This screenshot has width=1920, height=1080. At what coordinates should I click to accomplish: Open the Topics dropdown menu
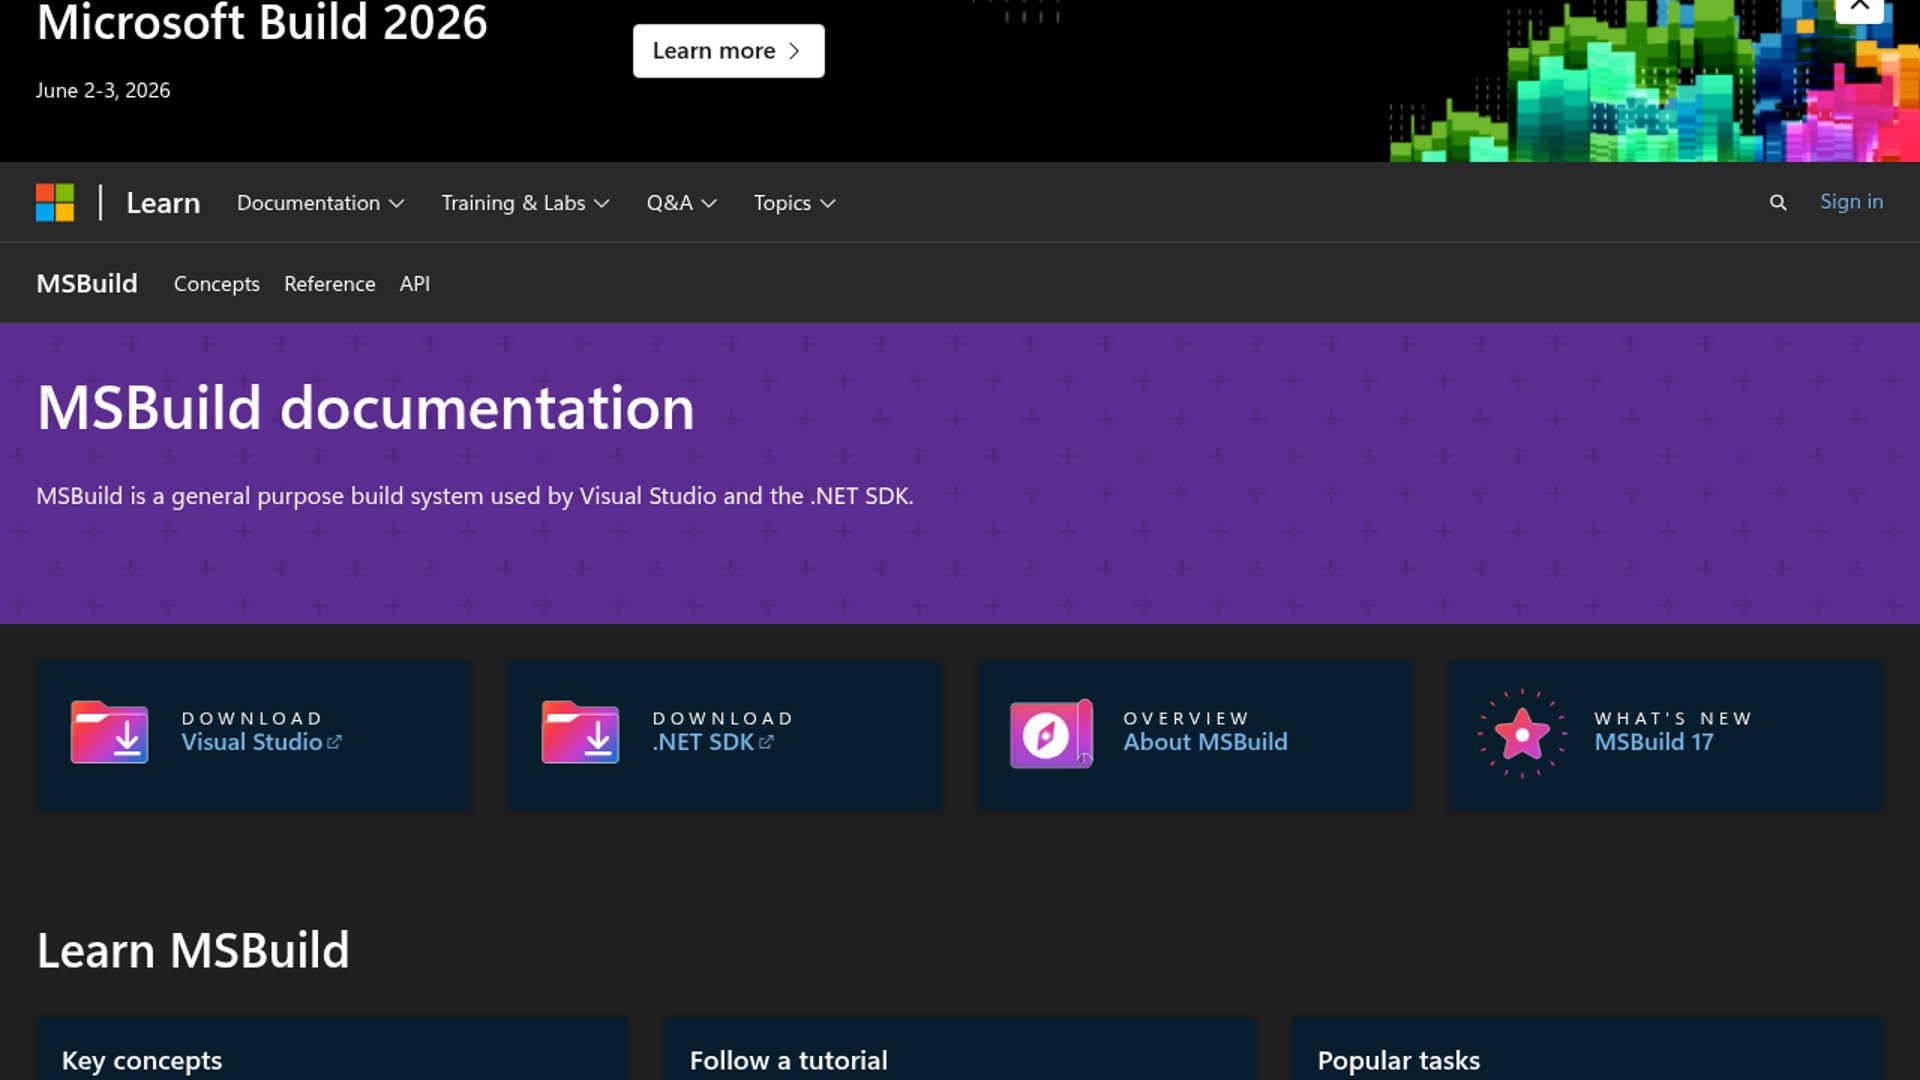click(x=794, y=203)
